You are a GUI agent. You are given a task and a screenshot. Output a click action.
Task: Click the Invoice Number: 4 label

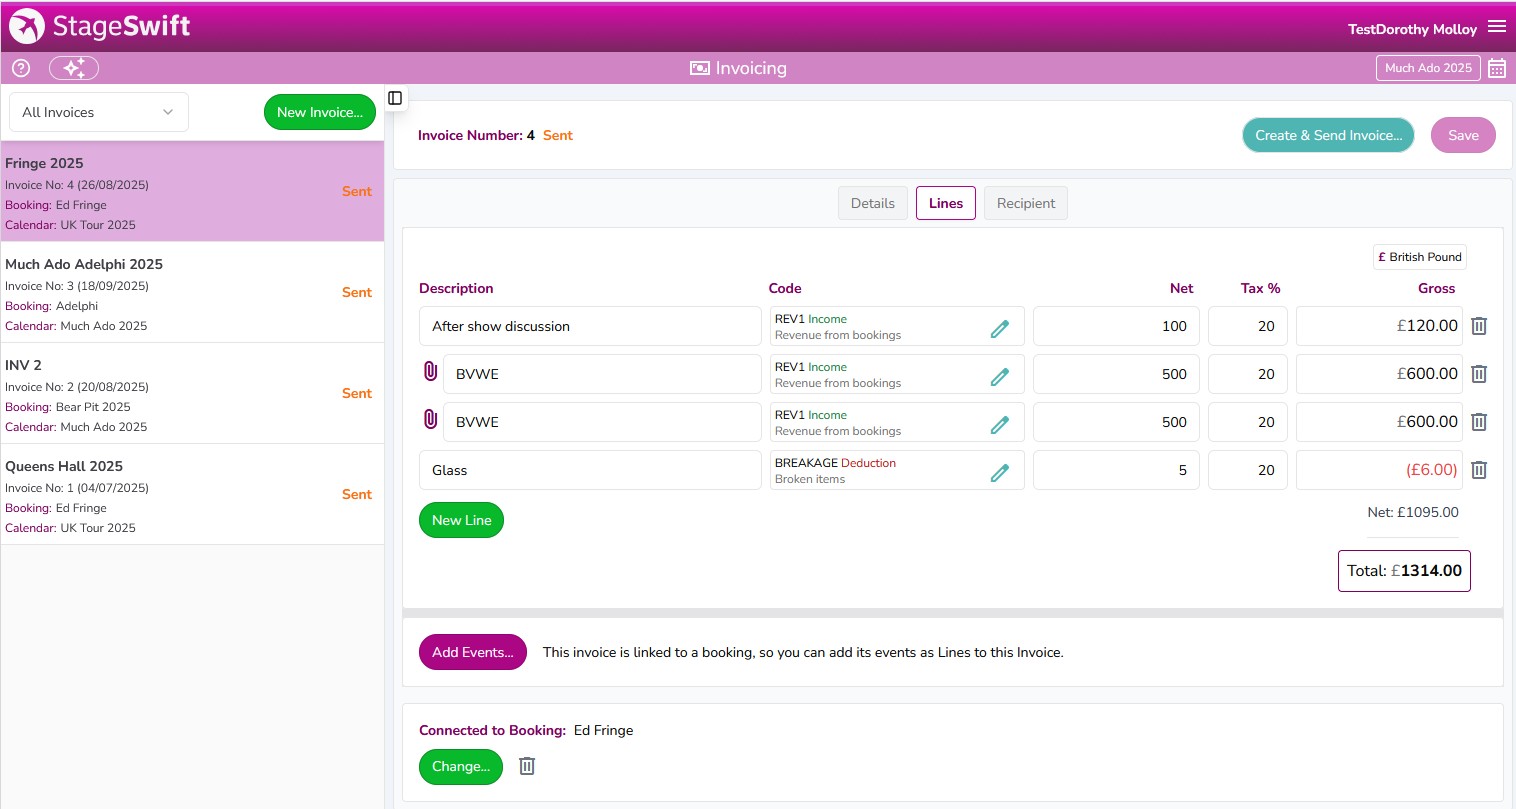(476, 135)
